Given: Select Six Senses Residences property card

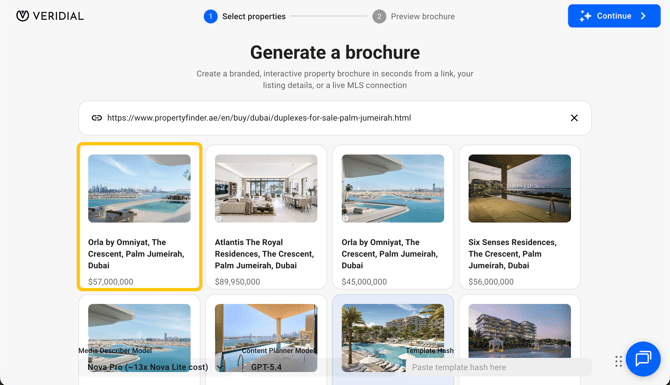Looking at the screenshot, I should point(520,217).
